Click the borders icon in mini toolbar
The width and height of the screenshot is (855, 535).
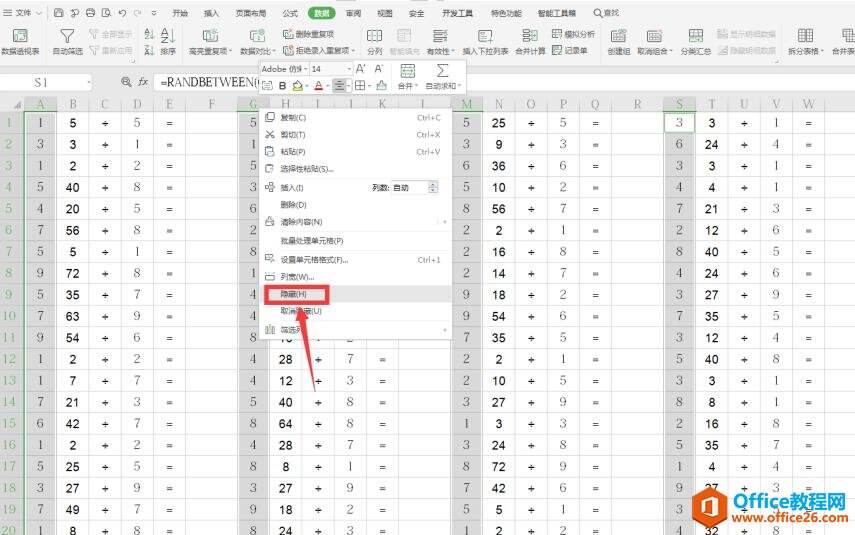[360, 86]
